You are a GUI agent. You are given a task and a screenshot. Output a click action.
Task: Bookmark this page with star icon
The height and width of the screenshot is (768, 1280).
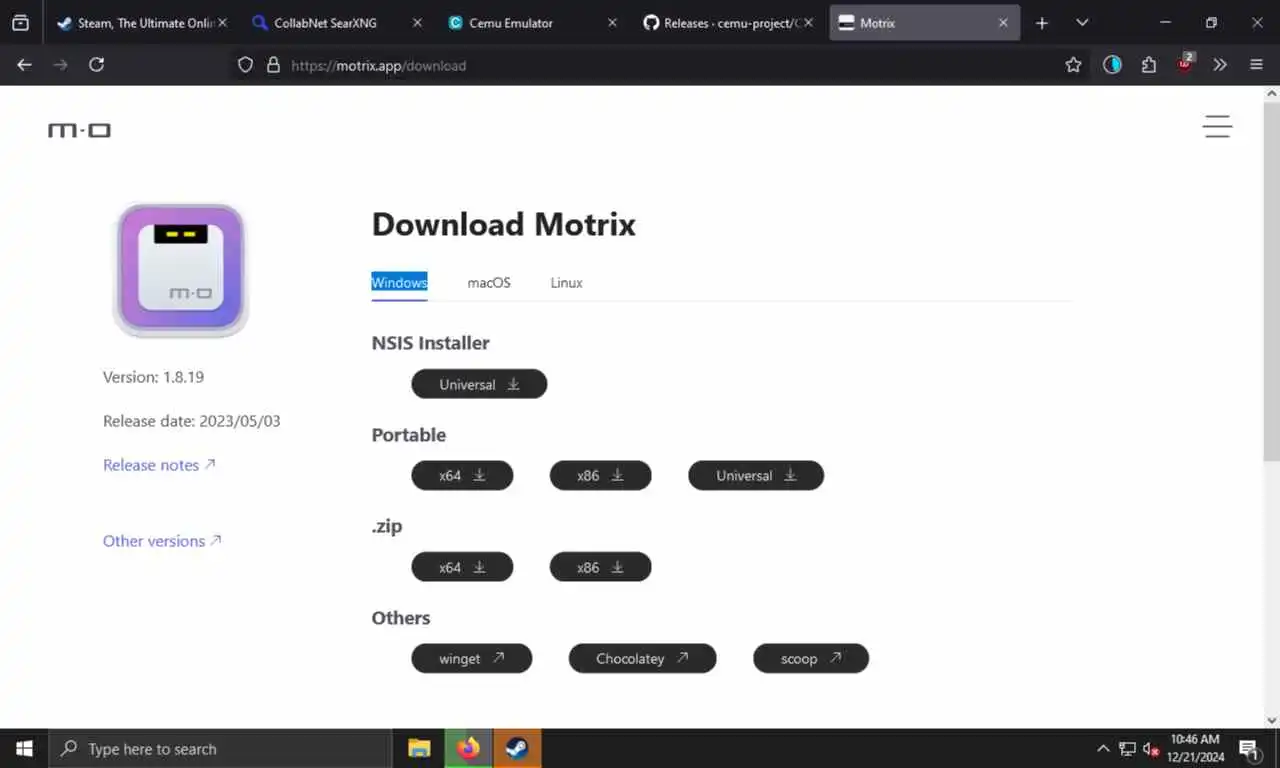coord(1073,65)
